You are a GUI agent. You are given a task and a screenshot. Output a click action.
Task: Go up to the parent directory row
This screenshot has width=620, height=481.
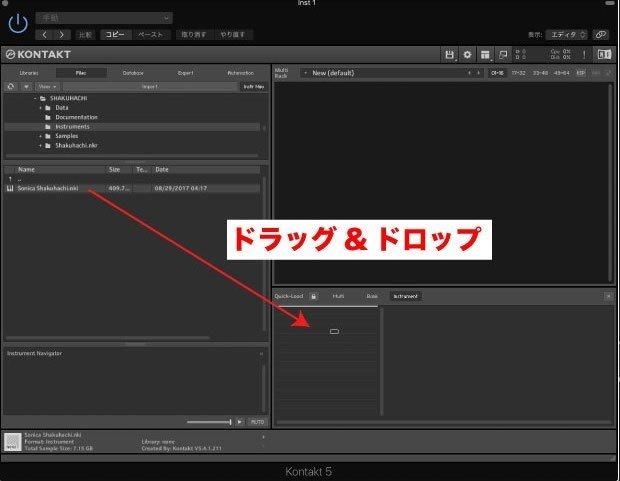pyautogui.click(x=132, y=179)
